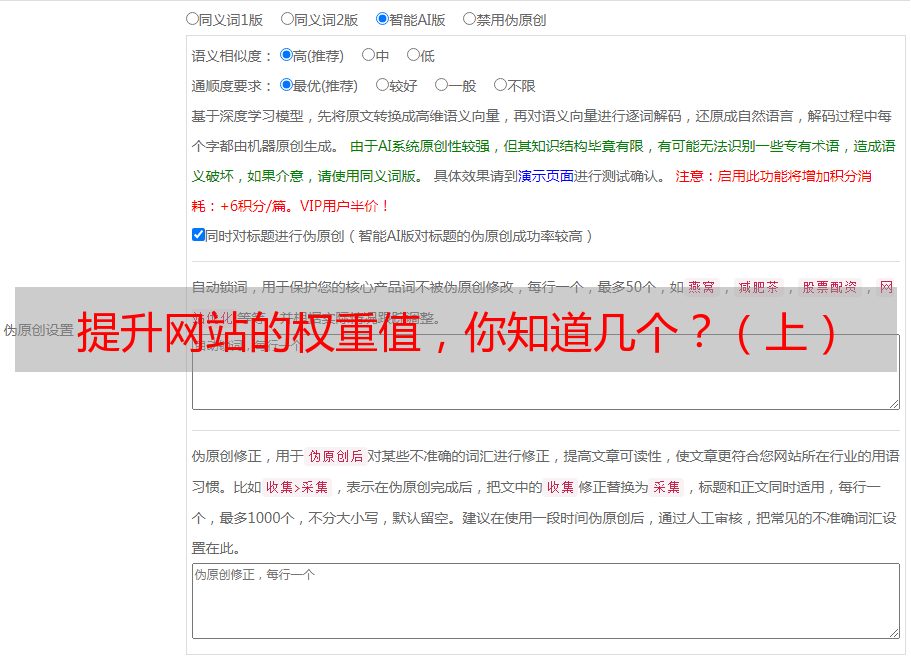Open the 演示页面 link

545,176
